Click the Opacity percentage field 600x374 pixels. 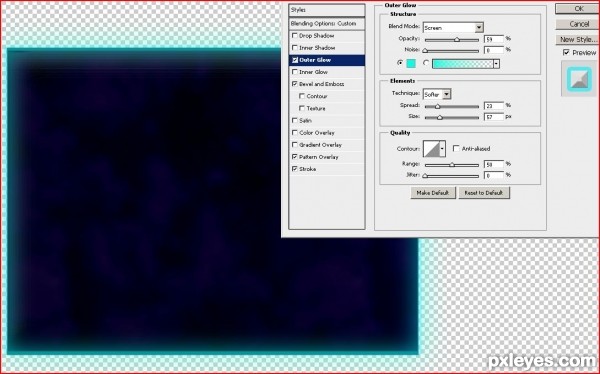pos(494,39)
